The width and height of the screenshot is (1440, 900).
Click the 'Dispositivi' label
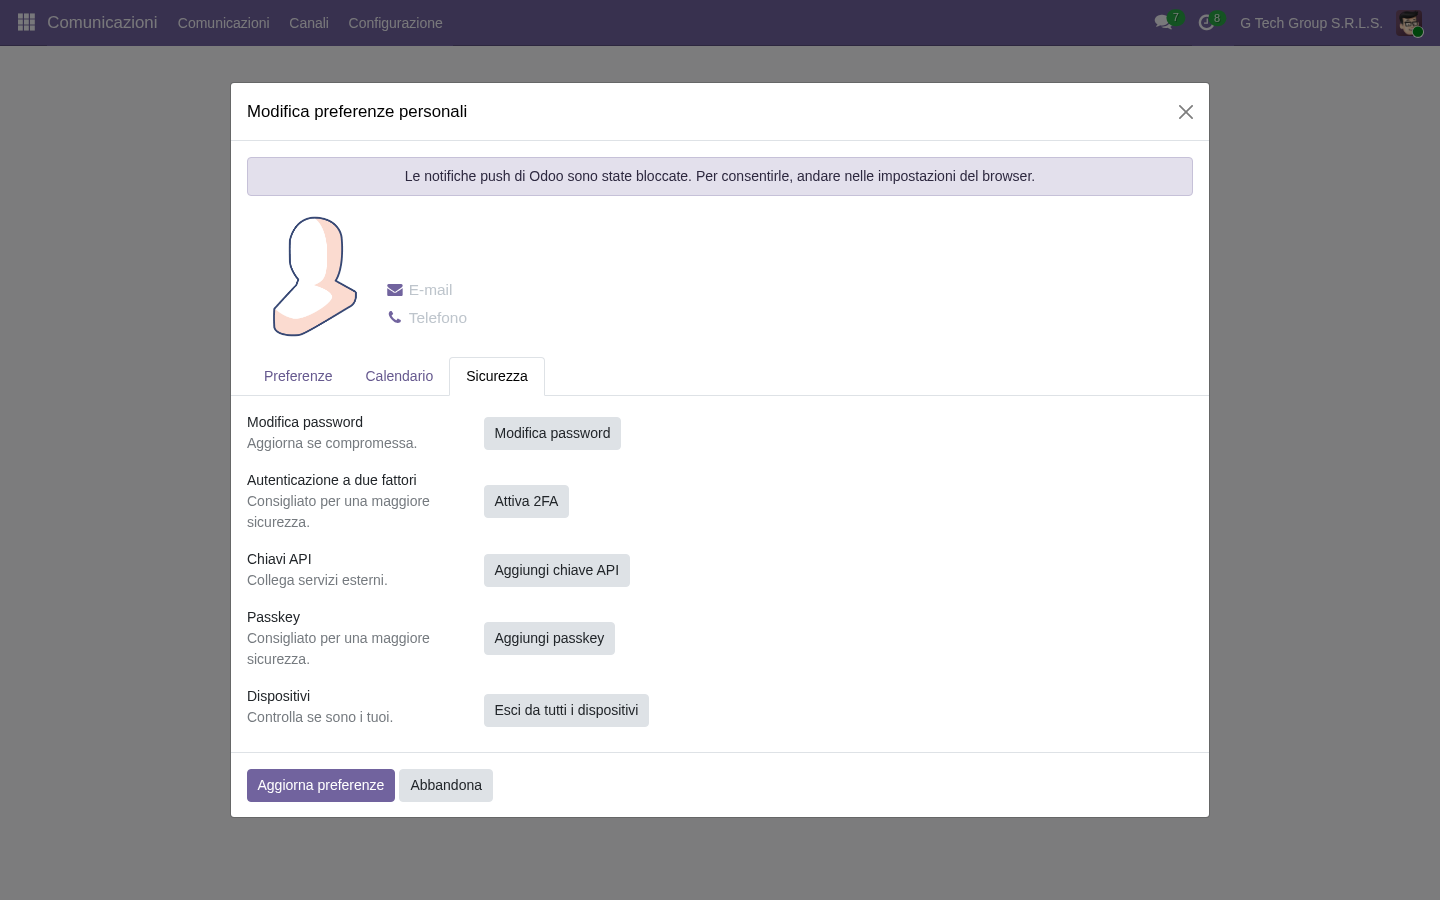point(278,696)
